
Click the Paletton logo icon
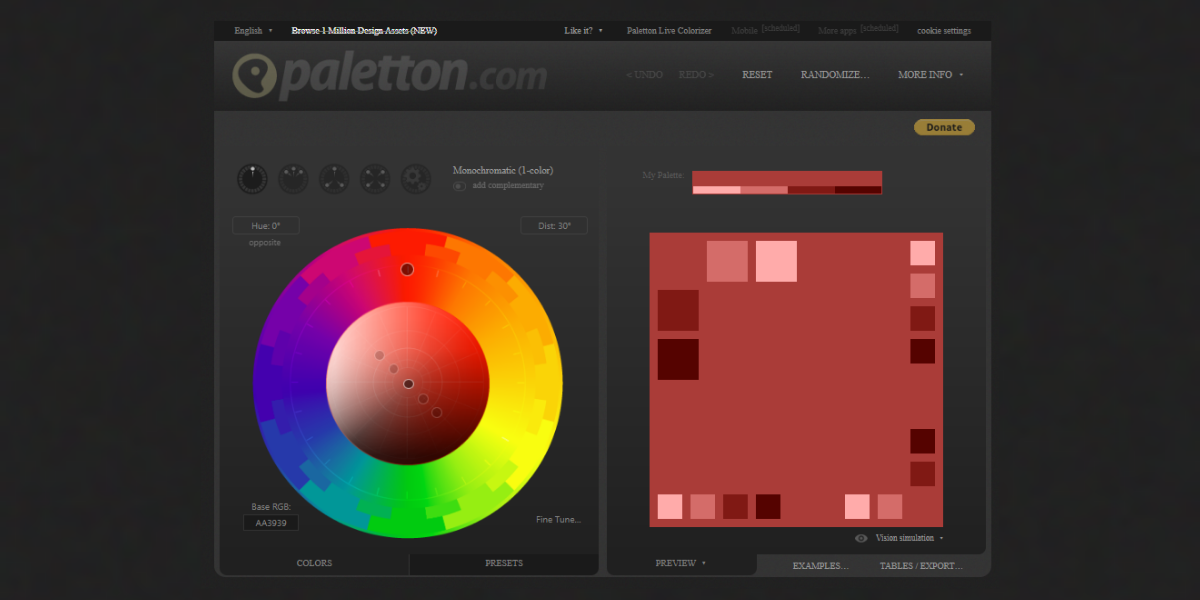pos(251,76)
